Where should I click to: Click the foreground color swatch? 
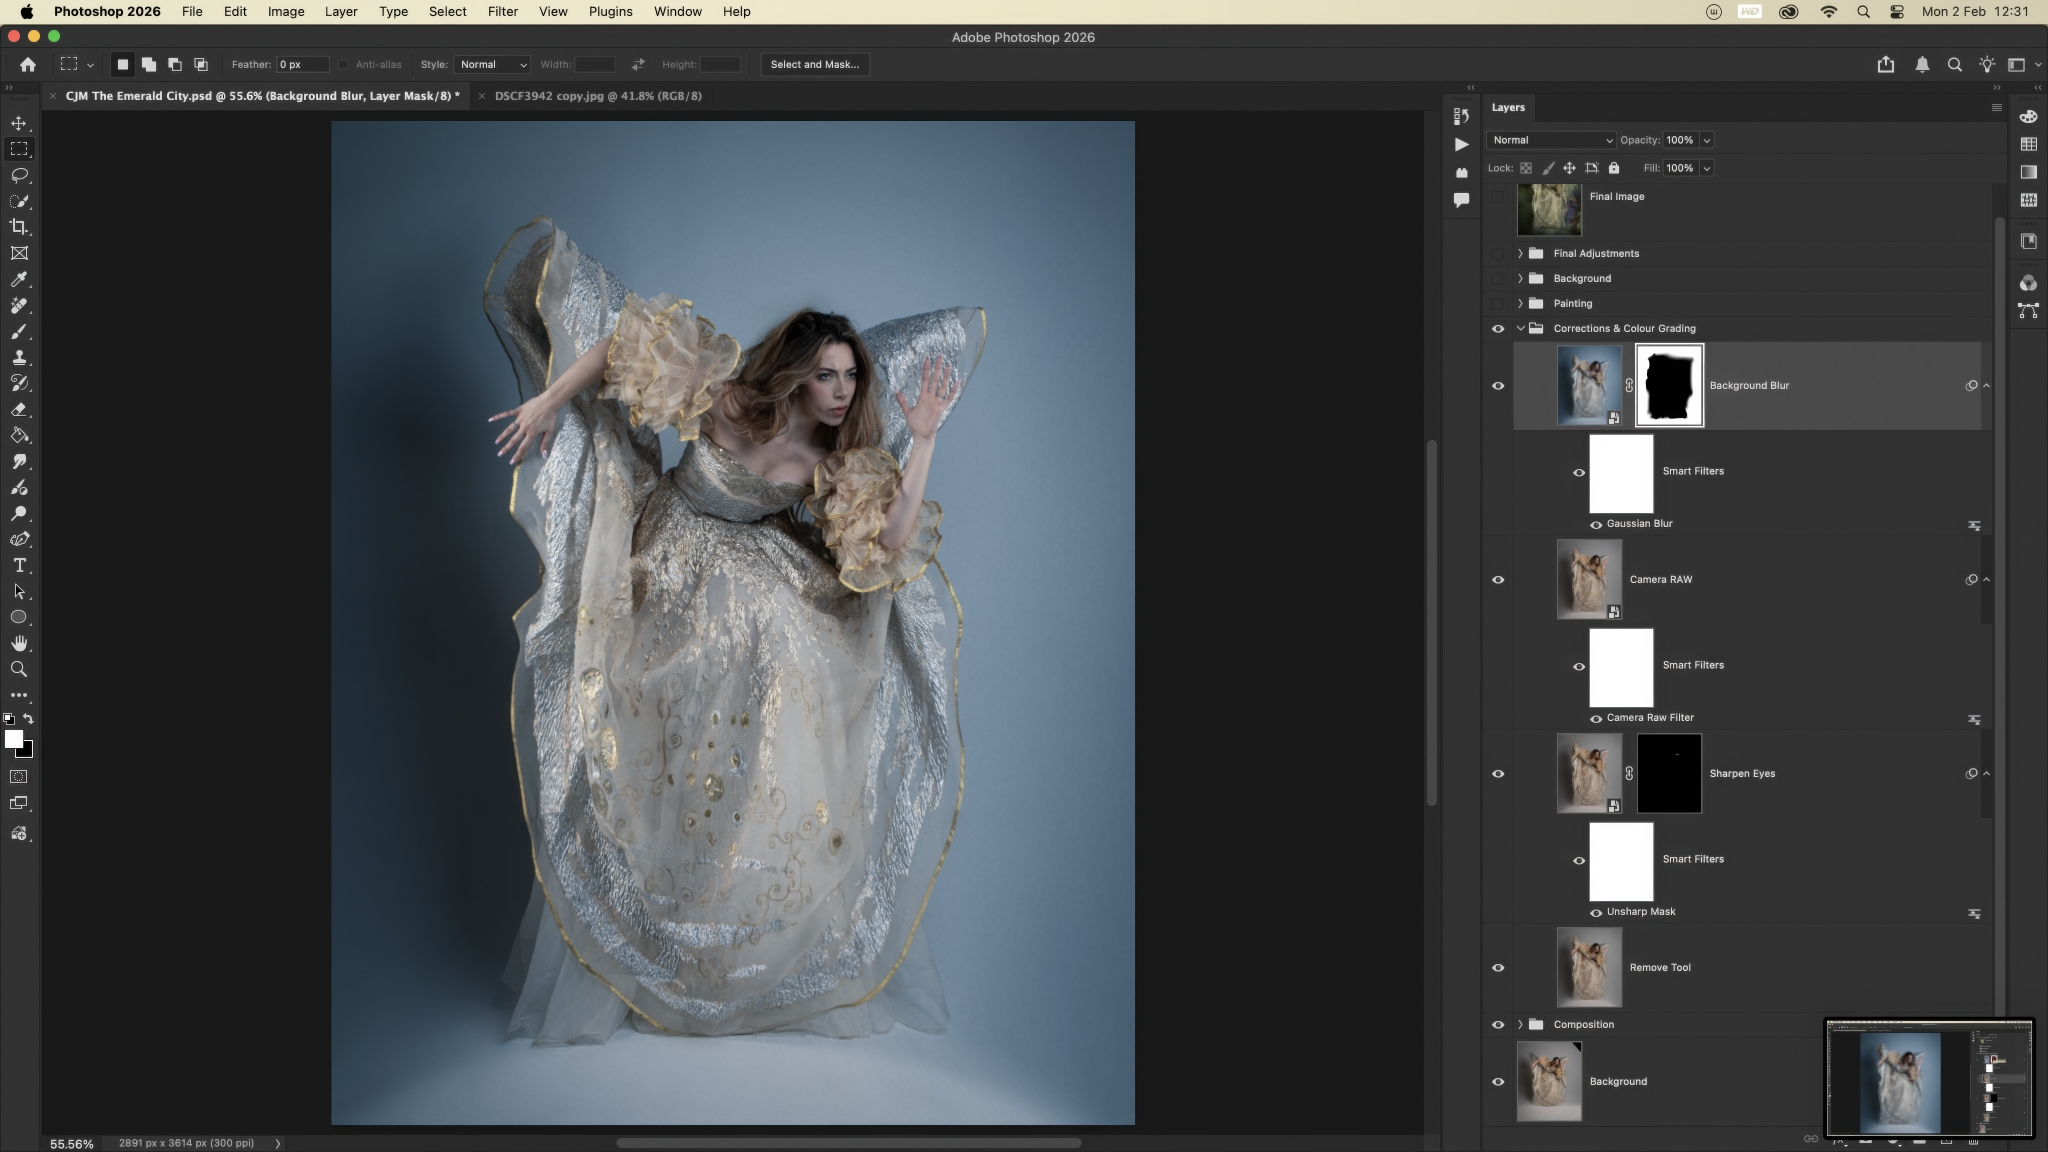[13, 739]
